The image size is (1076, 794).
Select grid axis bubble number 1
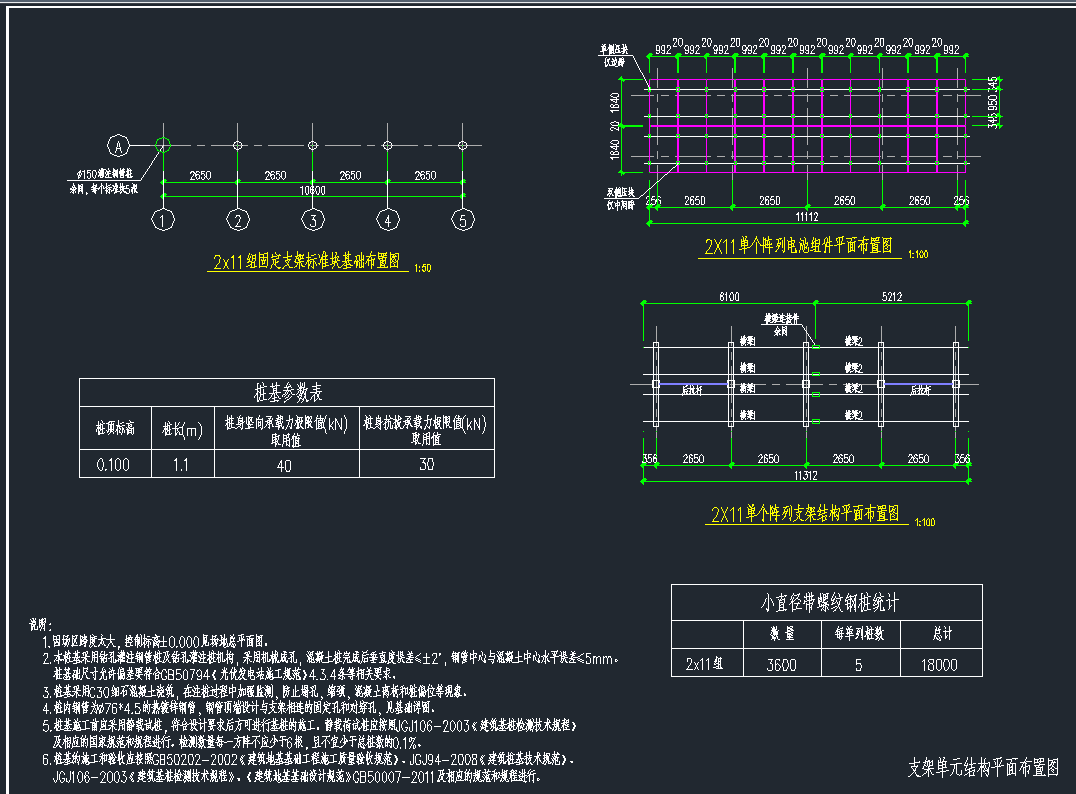coord(164,219)
